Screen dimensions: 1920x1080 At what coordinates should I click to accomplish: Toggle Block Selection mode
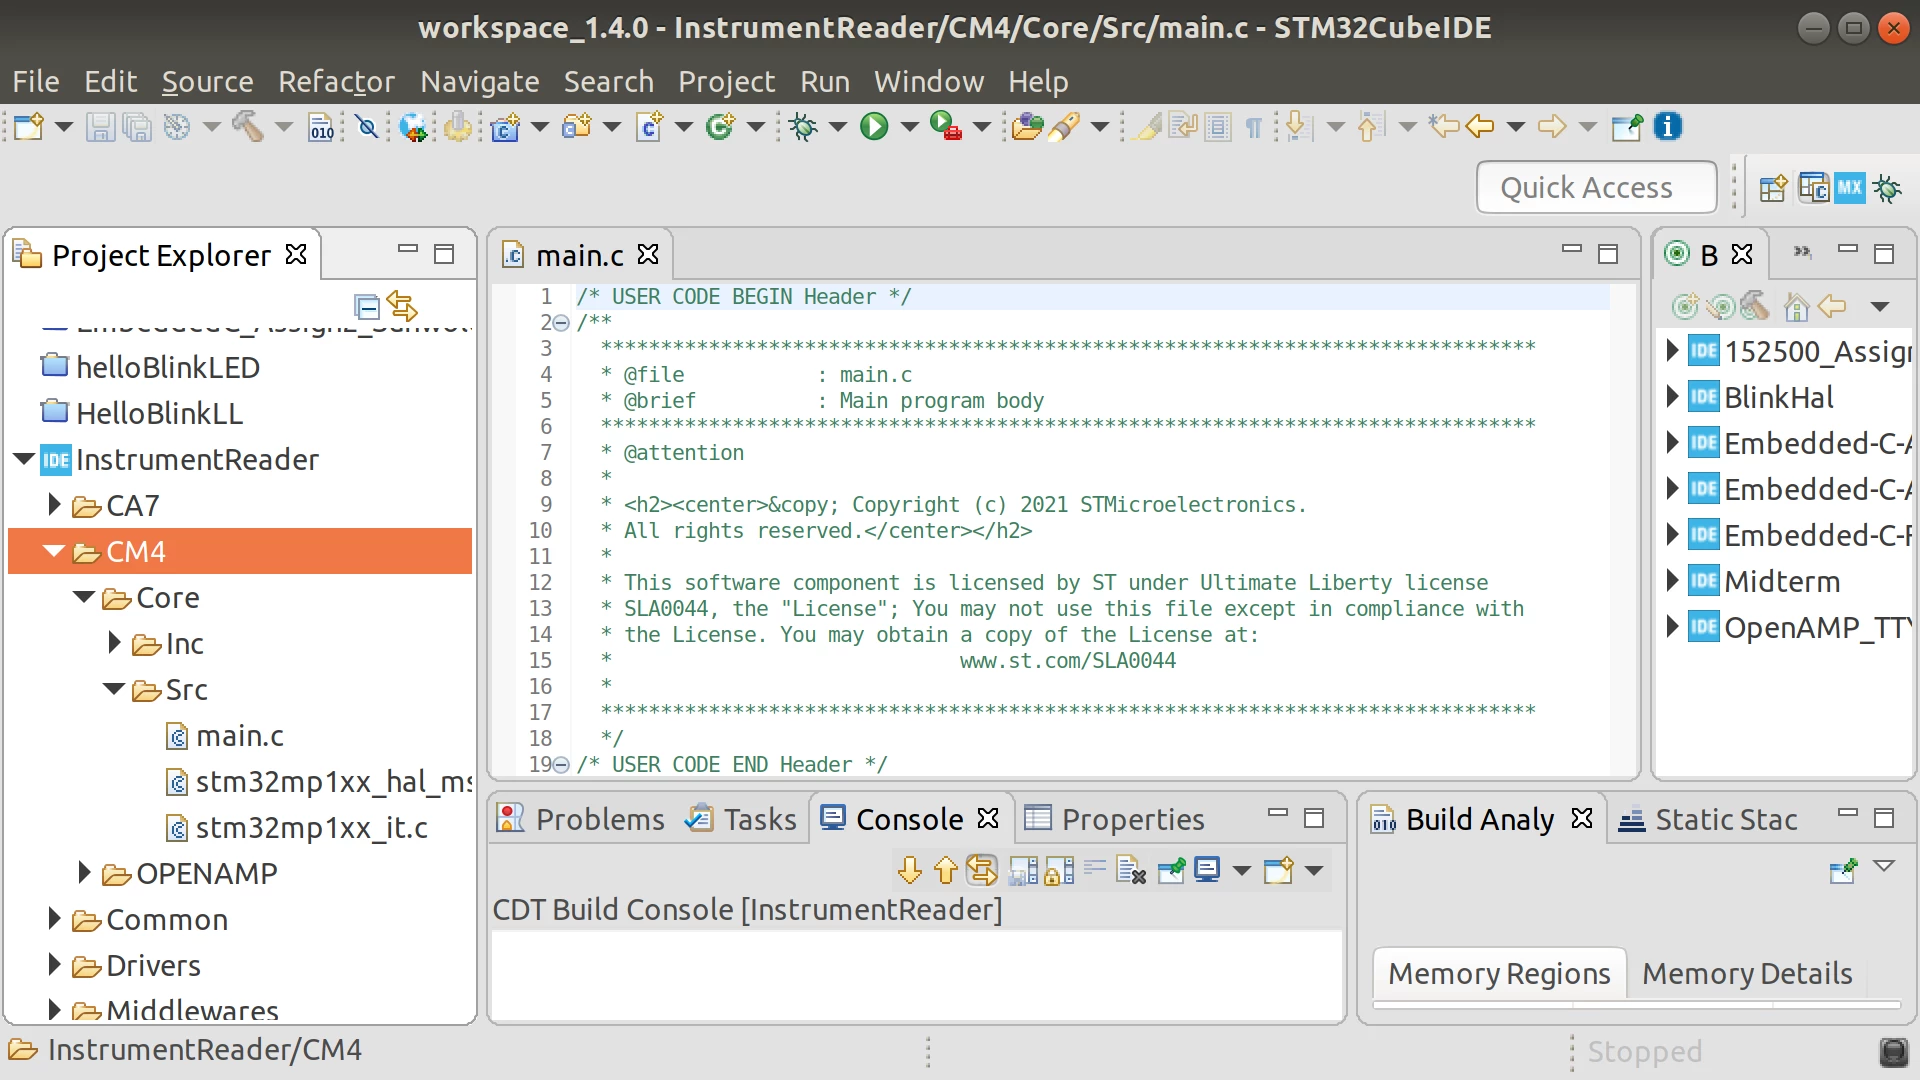[x=1218, y=127]
